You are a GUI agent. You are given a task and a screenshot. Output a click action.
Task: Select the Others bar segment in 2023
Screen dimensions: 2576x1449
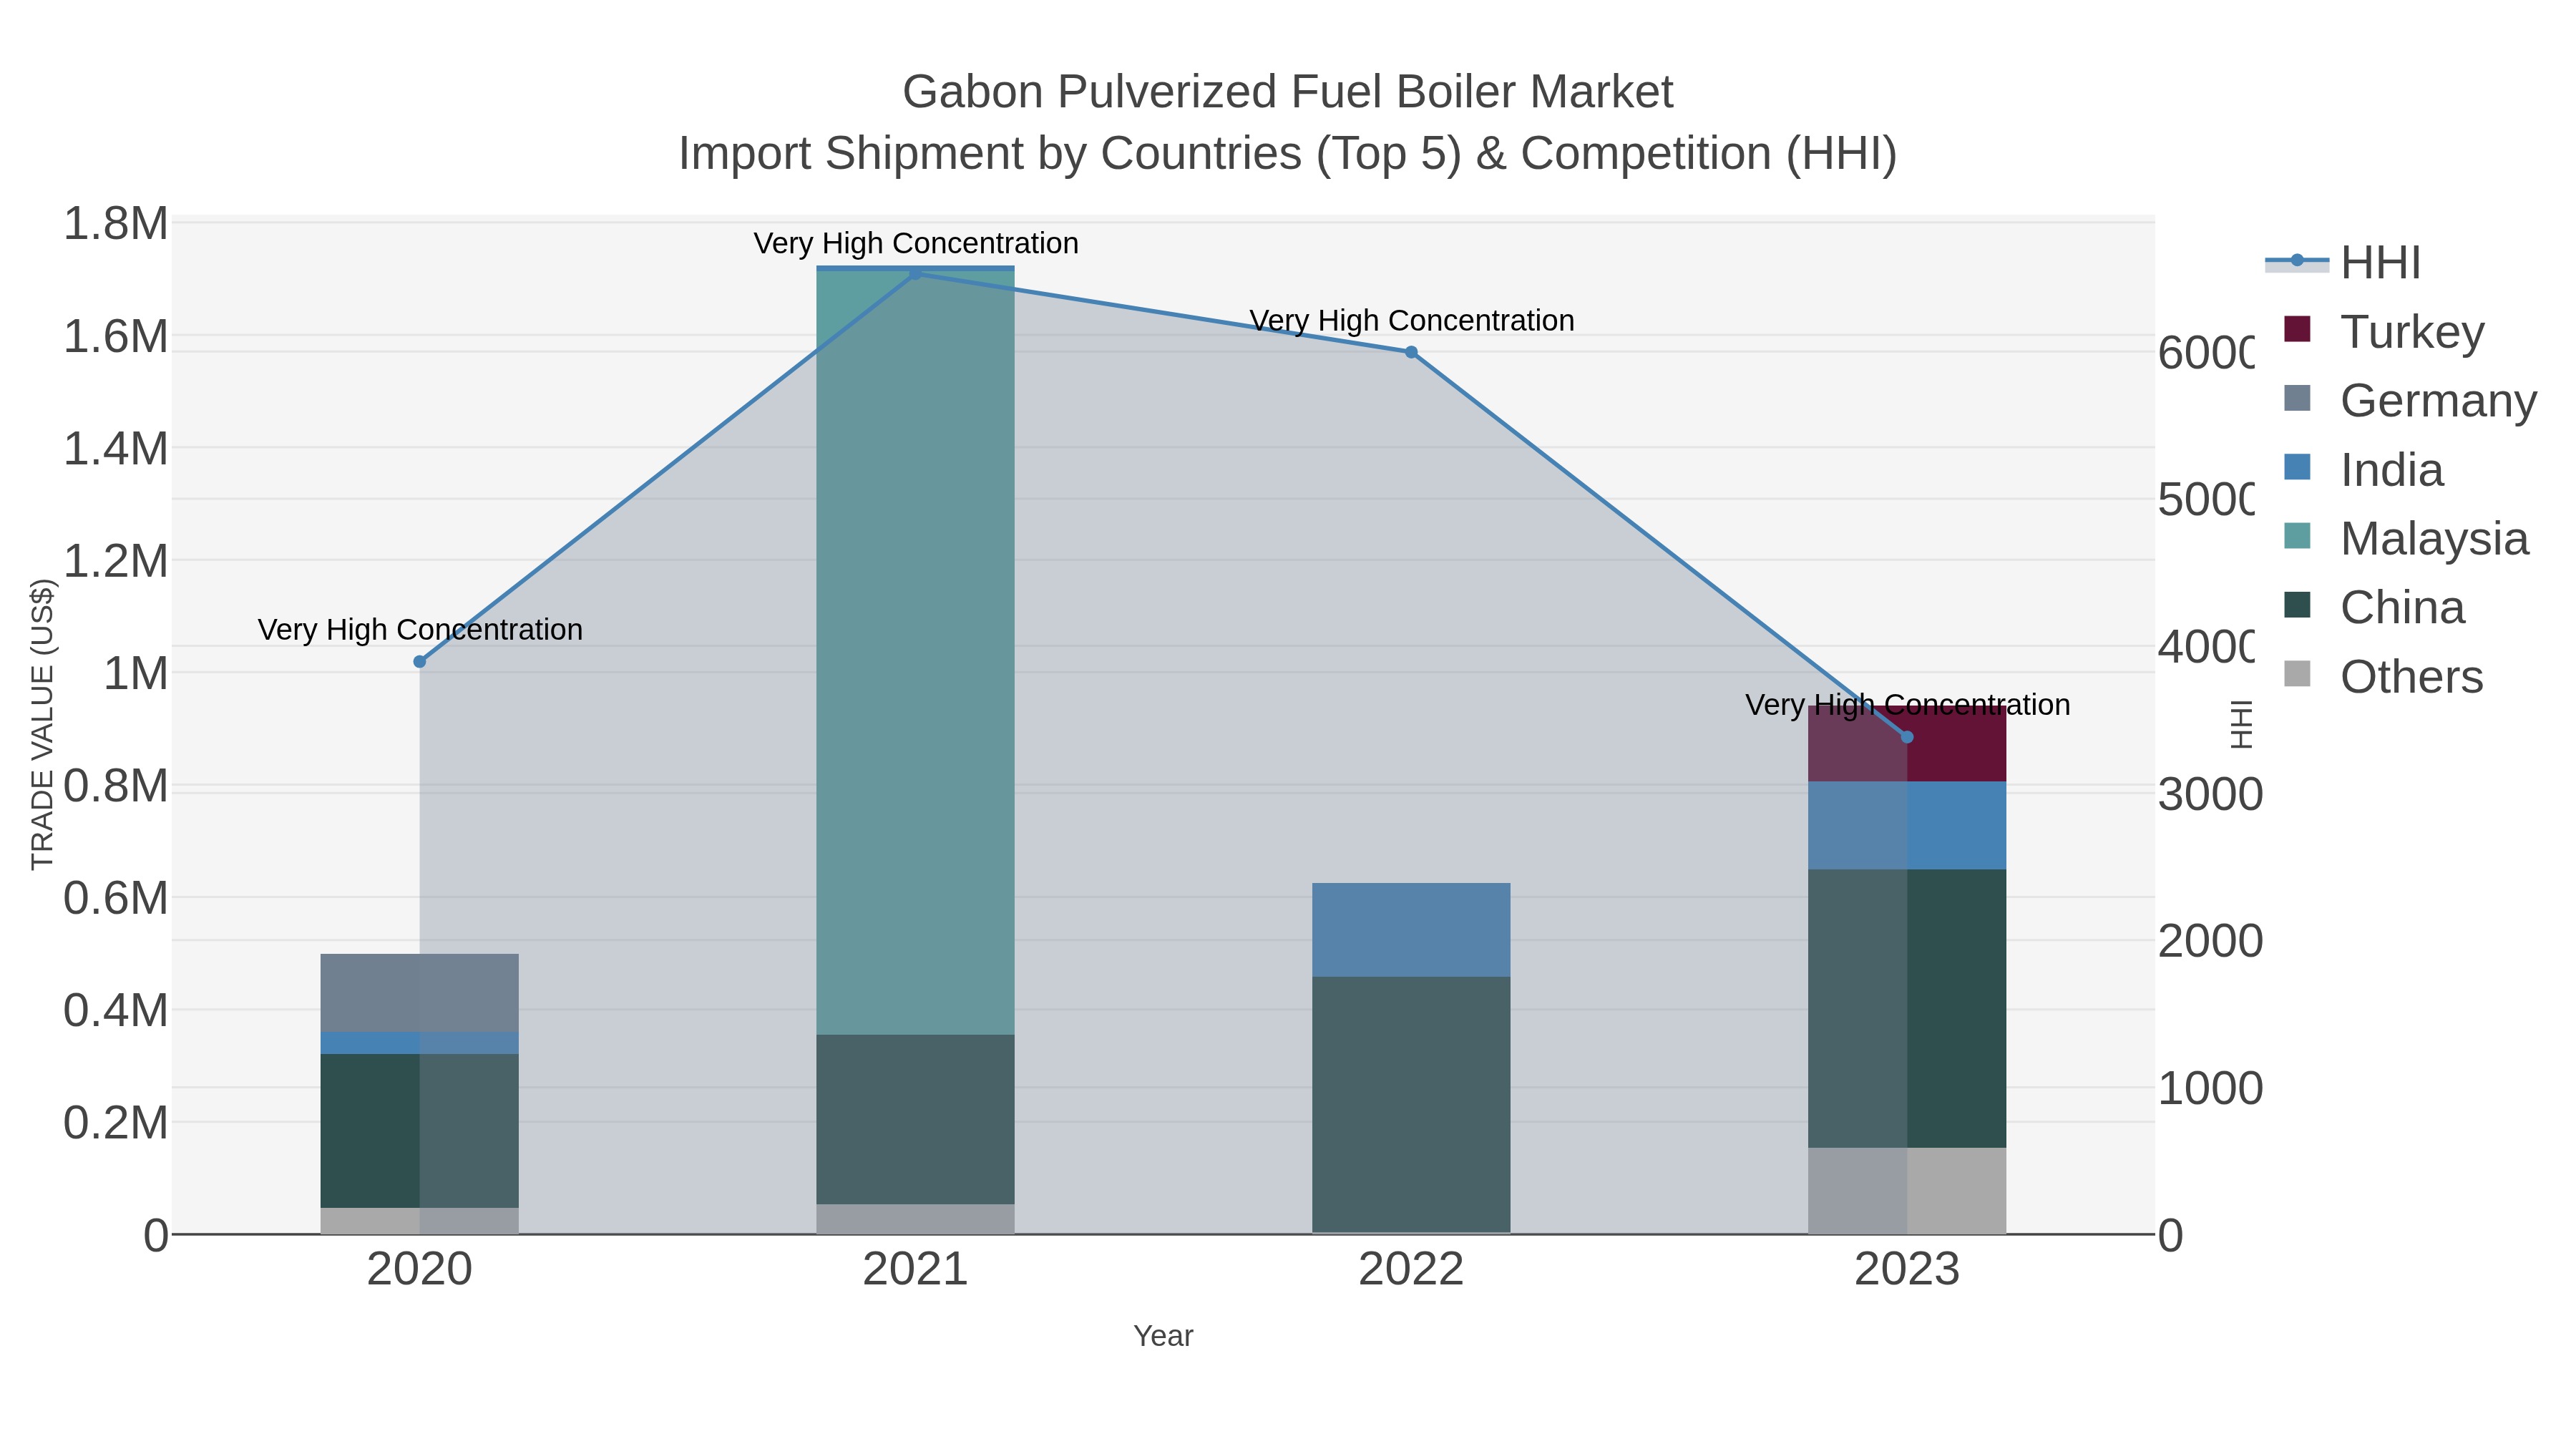pos(1907,1191)
